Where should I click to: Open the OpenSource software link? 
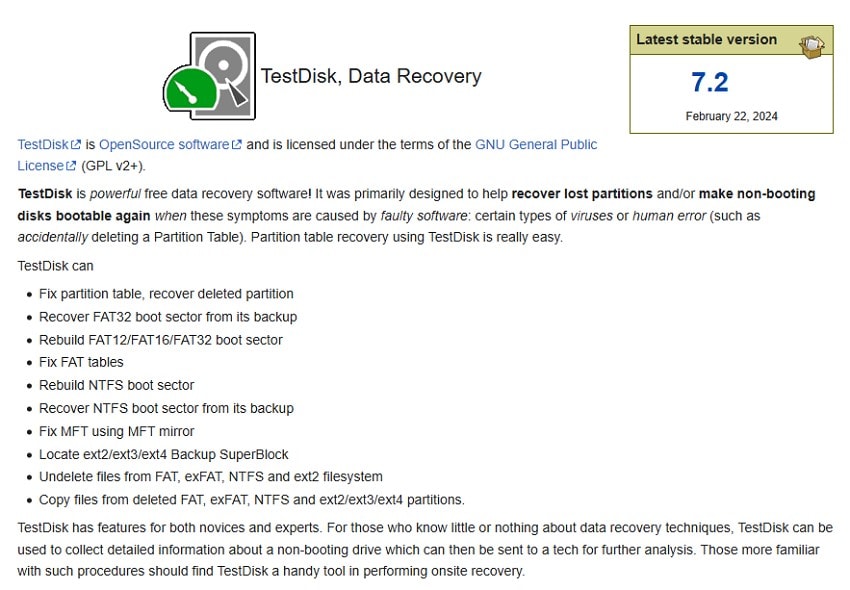(164, 144)
